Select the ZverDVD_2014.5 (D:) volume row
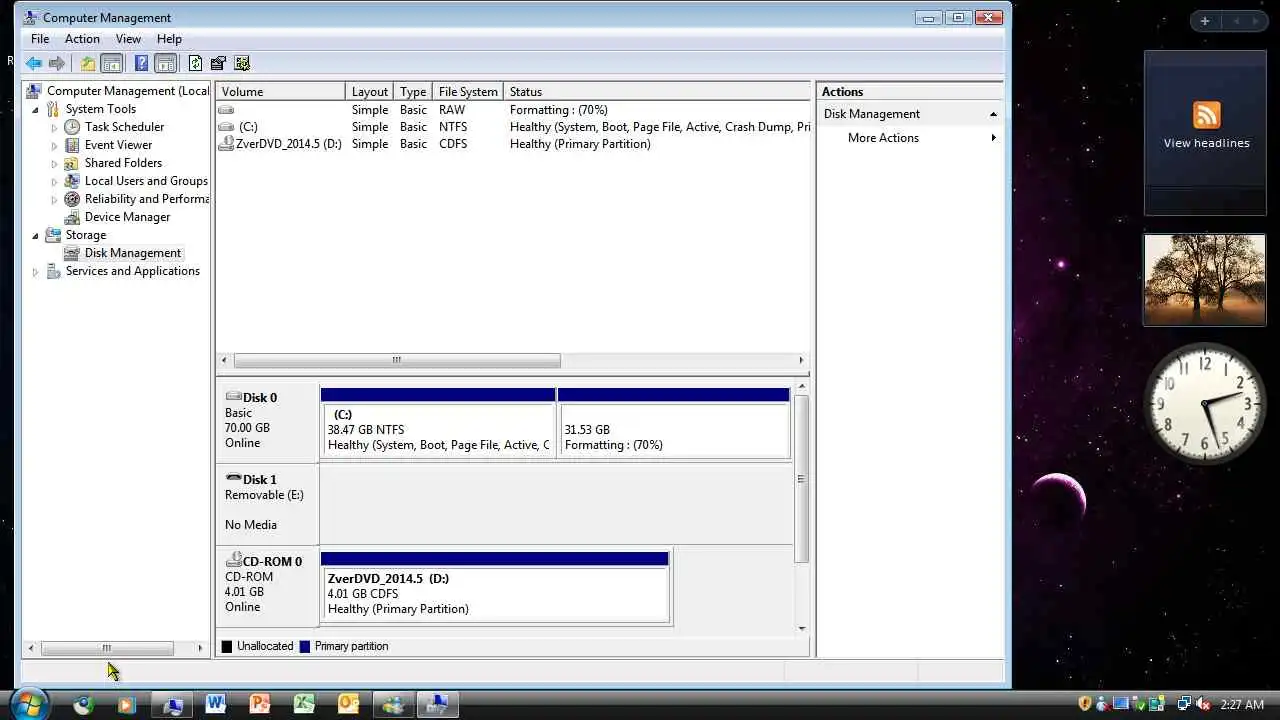Viewport: 1280px width, 720px height. tap(513, 144)
